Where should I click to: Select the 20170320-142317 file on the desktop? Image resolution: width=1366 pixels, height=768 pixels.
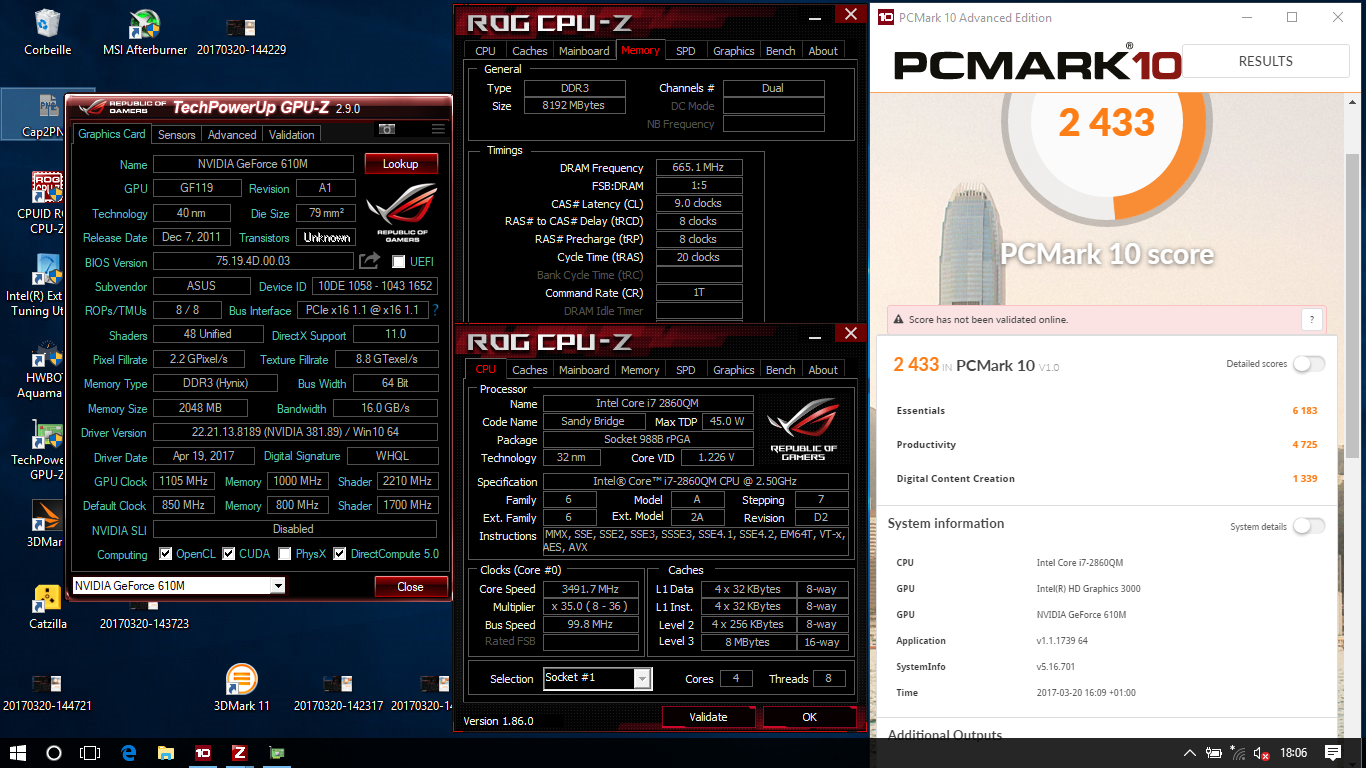tap(338, 692)
